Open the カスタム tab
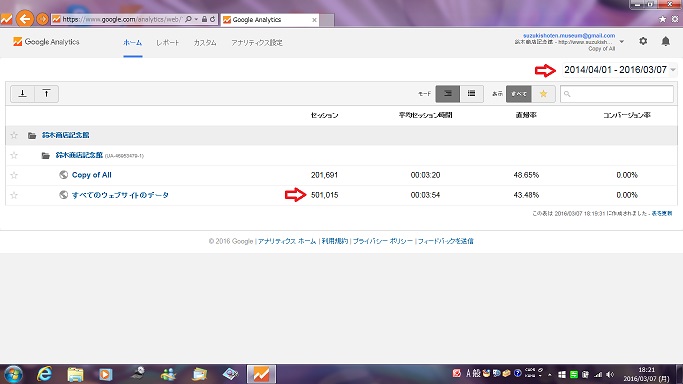Viewport: 683px width, 384px height. 205,43
